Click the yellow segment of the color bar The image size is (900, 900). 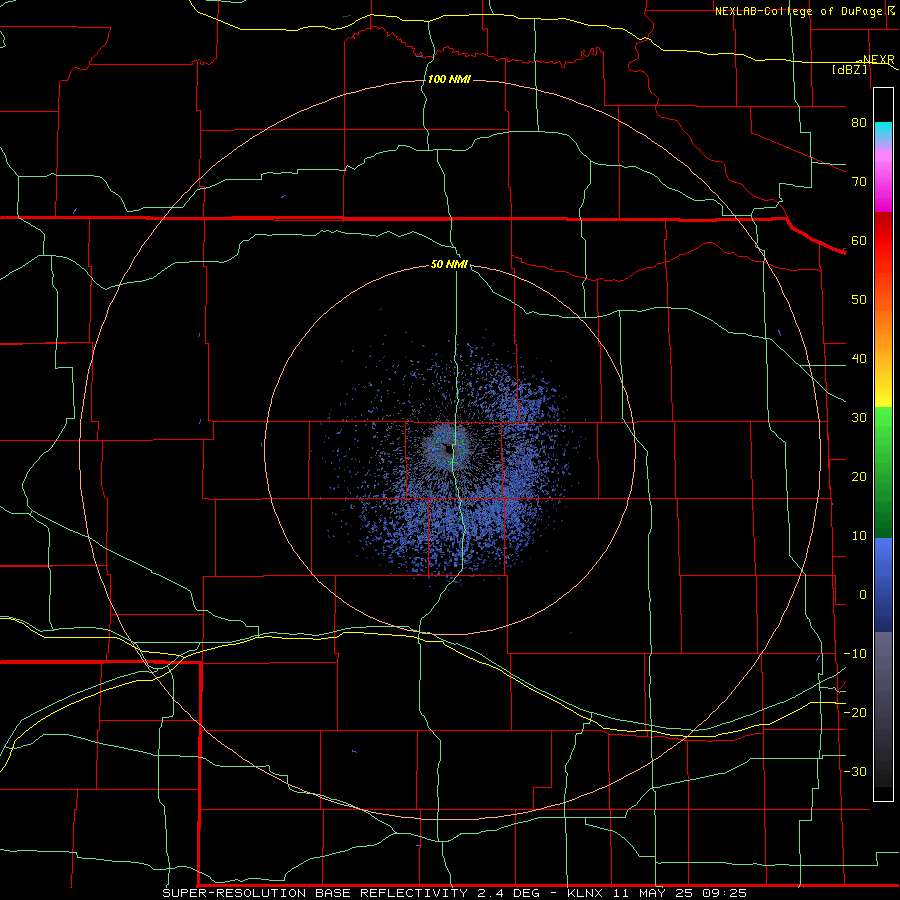pyautogui.click(x=883, y=396)
